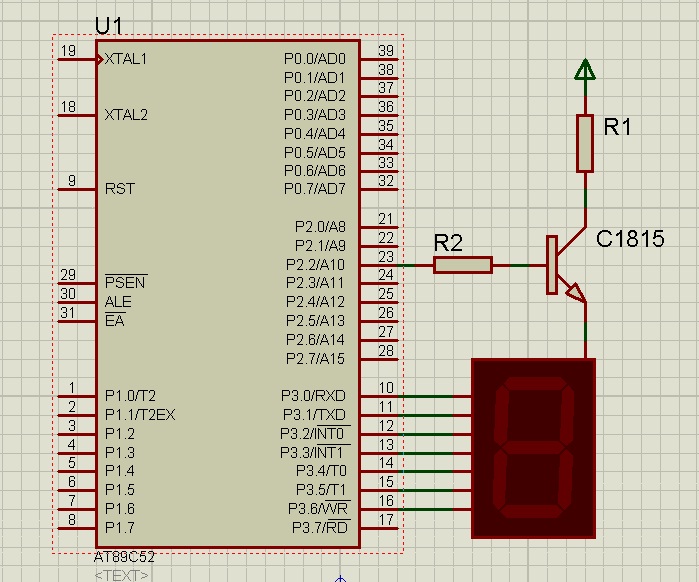Click the P0.3/AD3 pin label

click(x=315, y=115)
